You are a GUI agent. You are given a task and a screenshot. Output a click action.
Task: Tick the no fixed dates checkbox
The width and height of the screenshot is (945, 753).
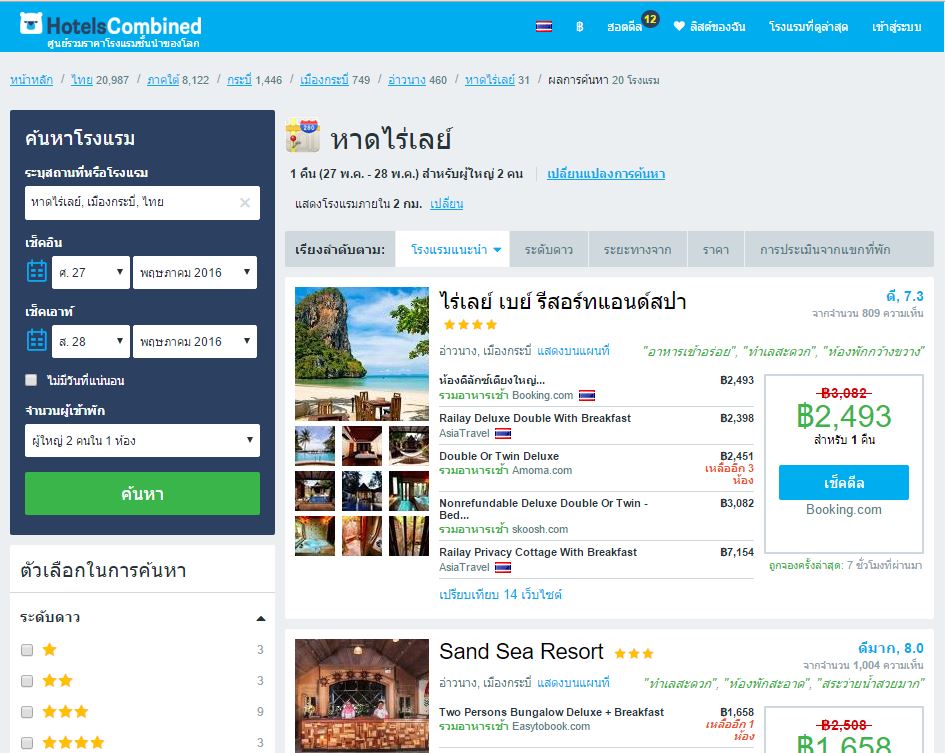(x=31, y=380)
